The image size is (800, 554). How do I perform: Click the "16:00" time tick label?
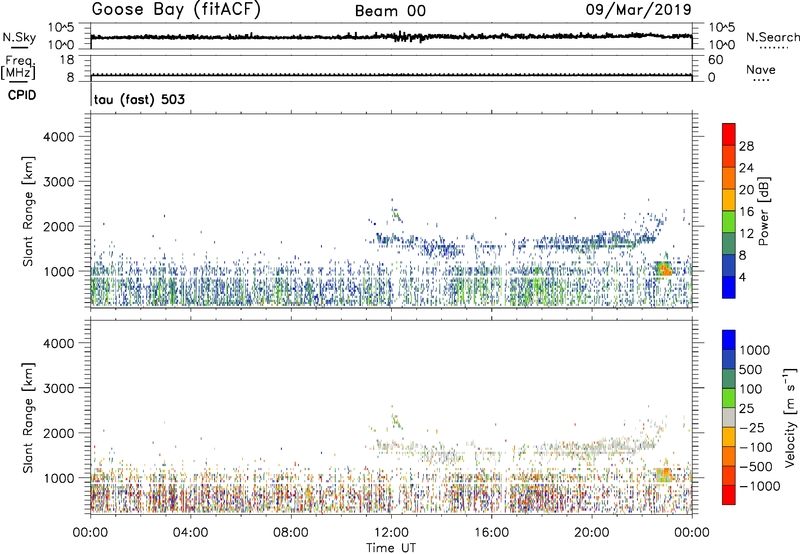coord(491,533)
